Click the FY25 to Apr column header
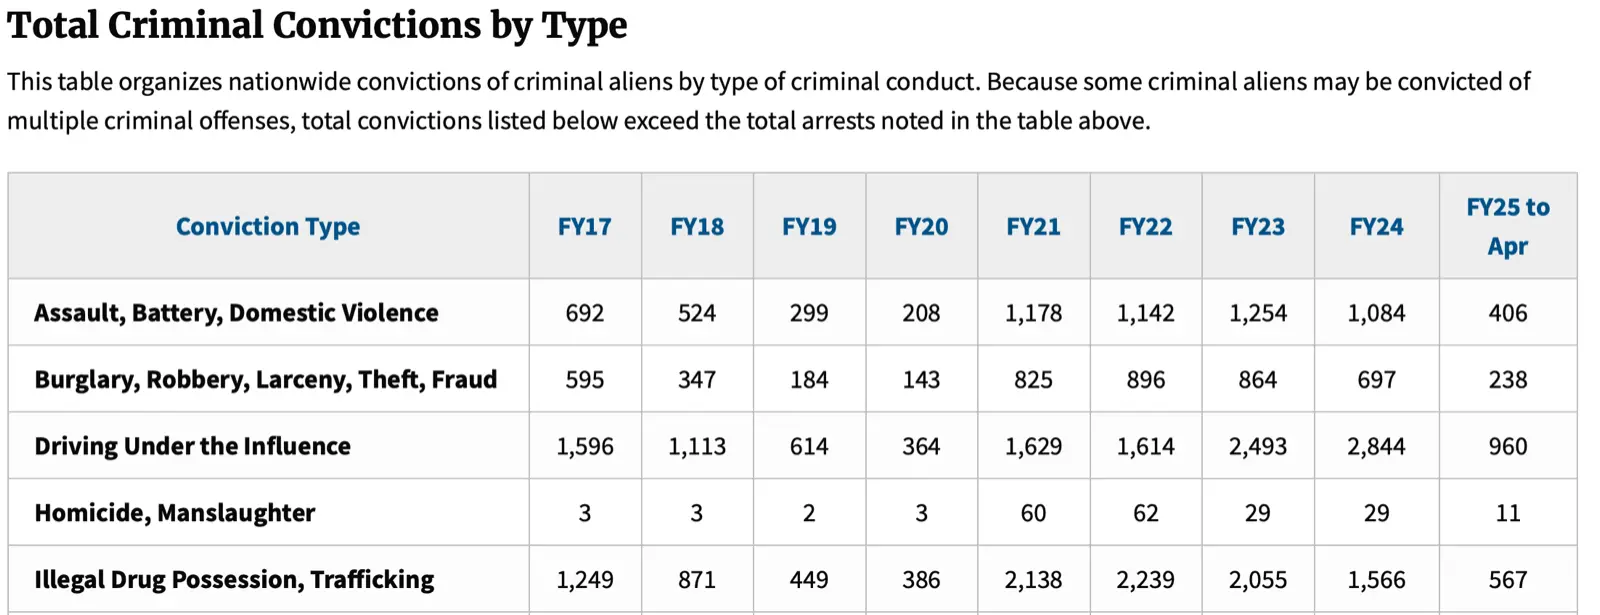The image size is (1600, 615). coord(1507,226)
